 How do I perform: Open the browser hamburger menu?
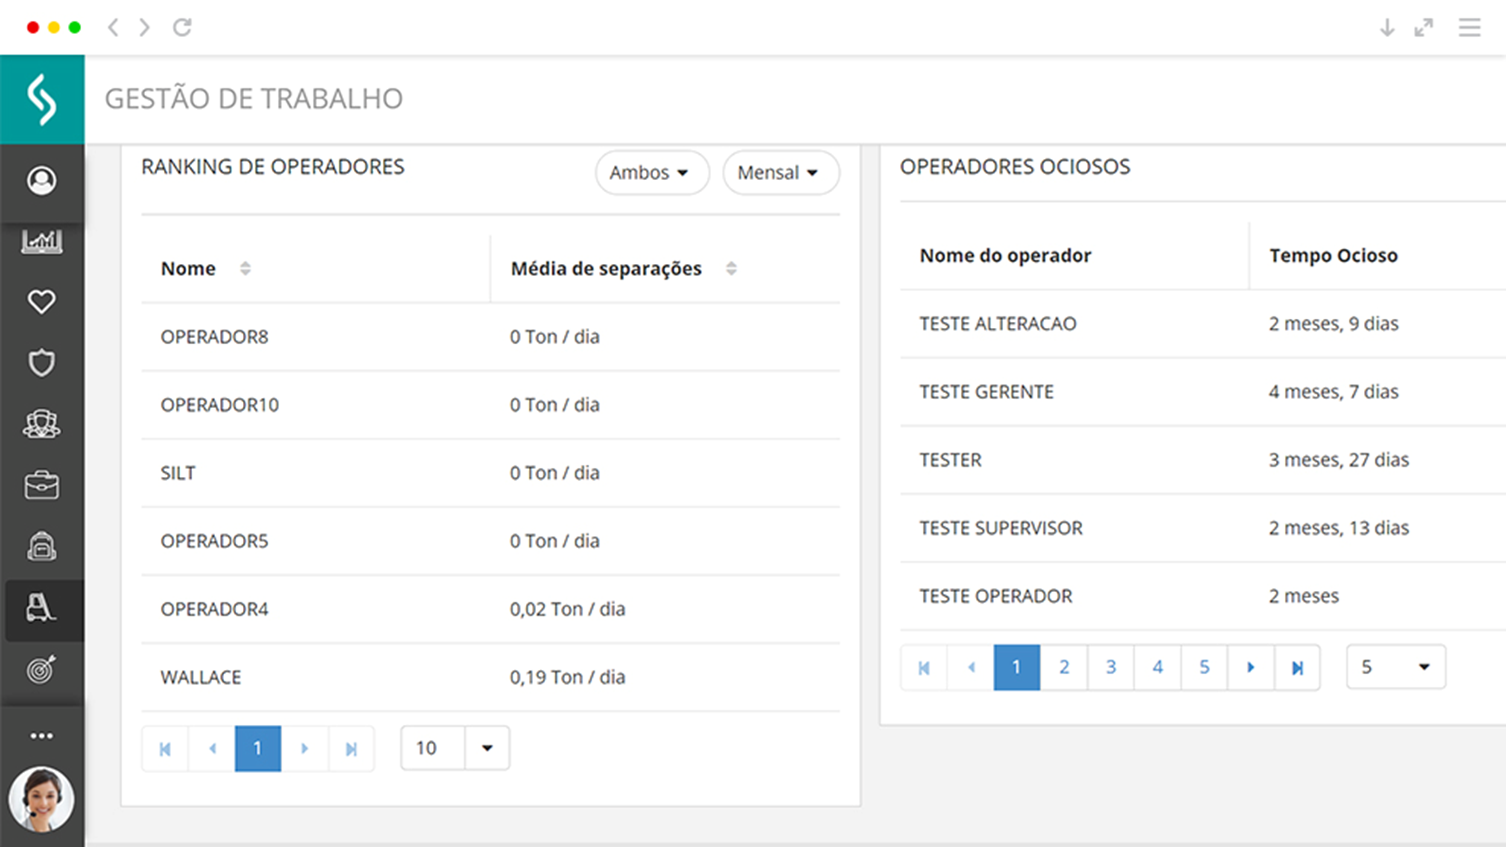point(1469,27)
